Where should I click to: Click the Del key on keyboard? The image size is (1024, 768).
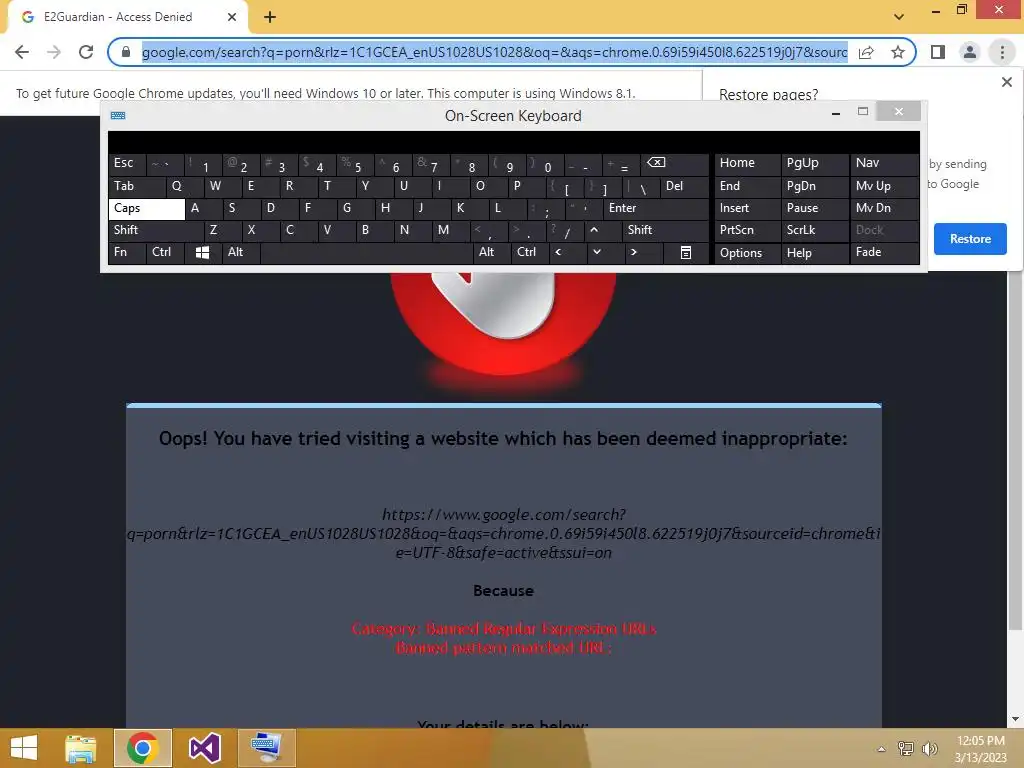(x=684, y=186)
